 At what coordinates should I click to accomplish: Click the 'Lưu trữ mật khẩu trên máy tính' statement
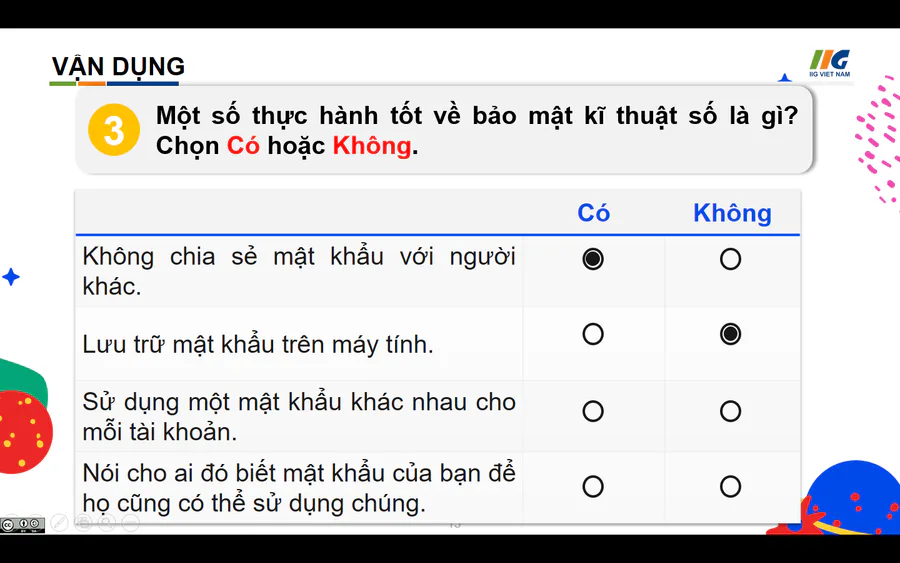tap(258, 345)
